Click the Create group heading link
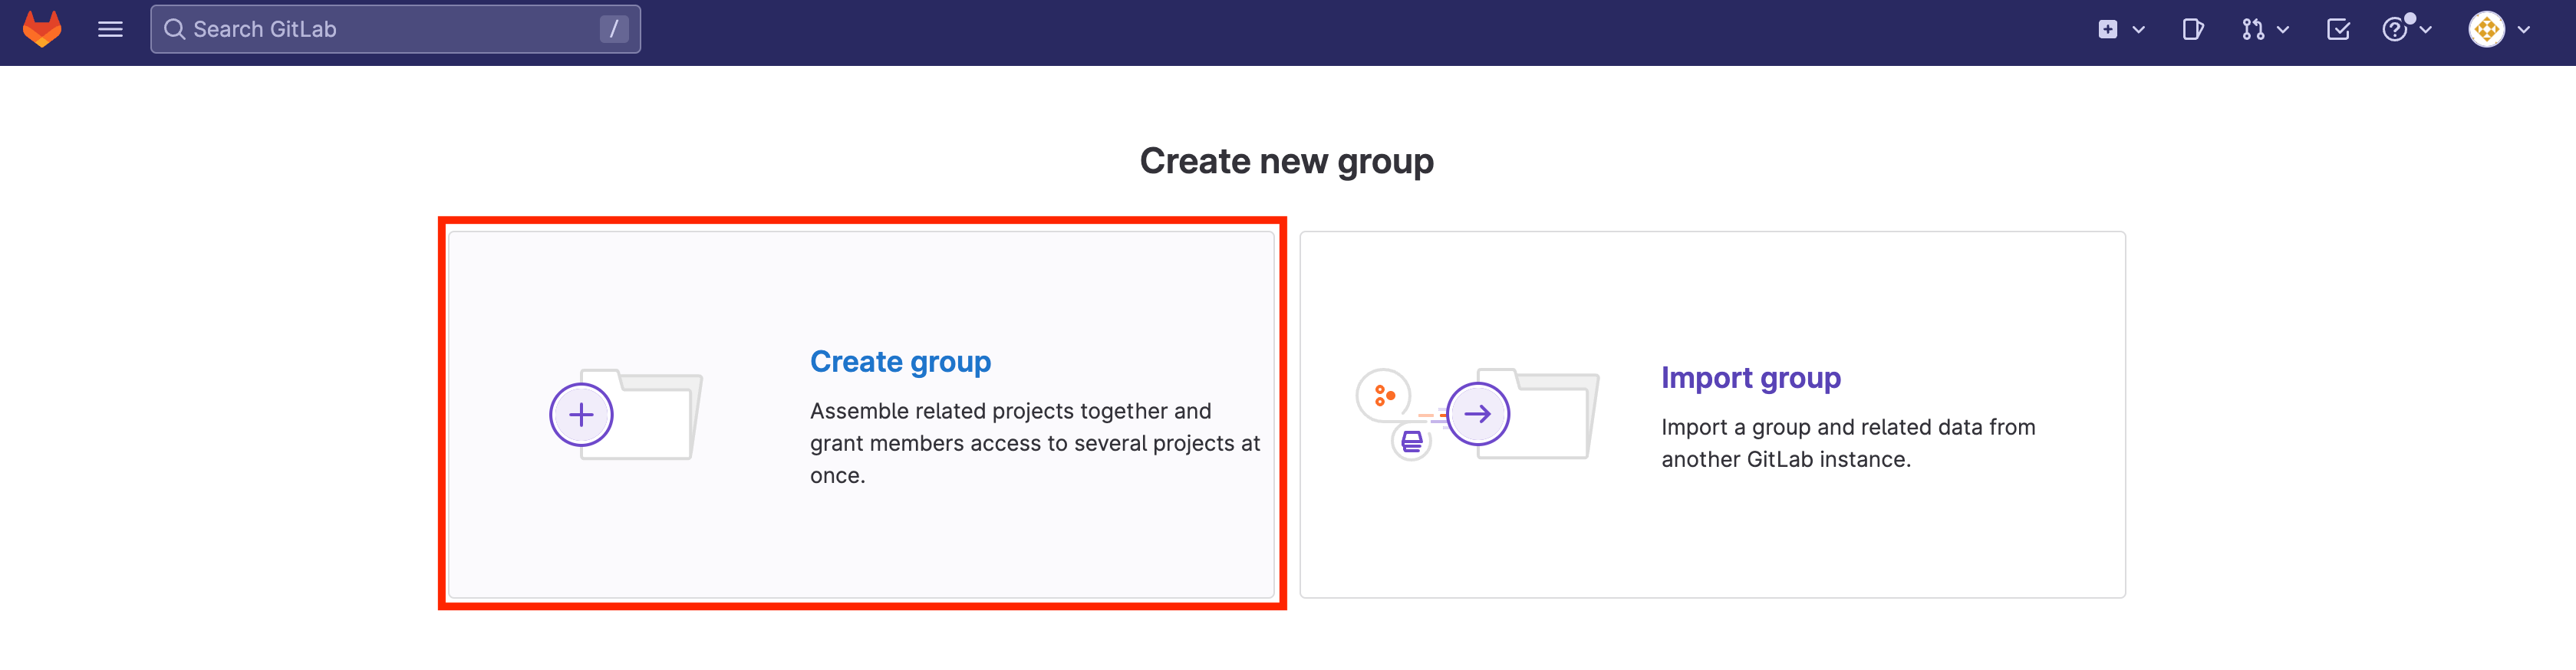Image resolution: width=2576 pixels, height=670 pixels. coord(899,361)
